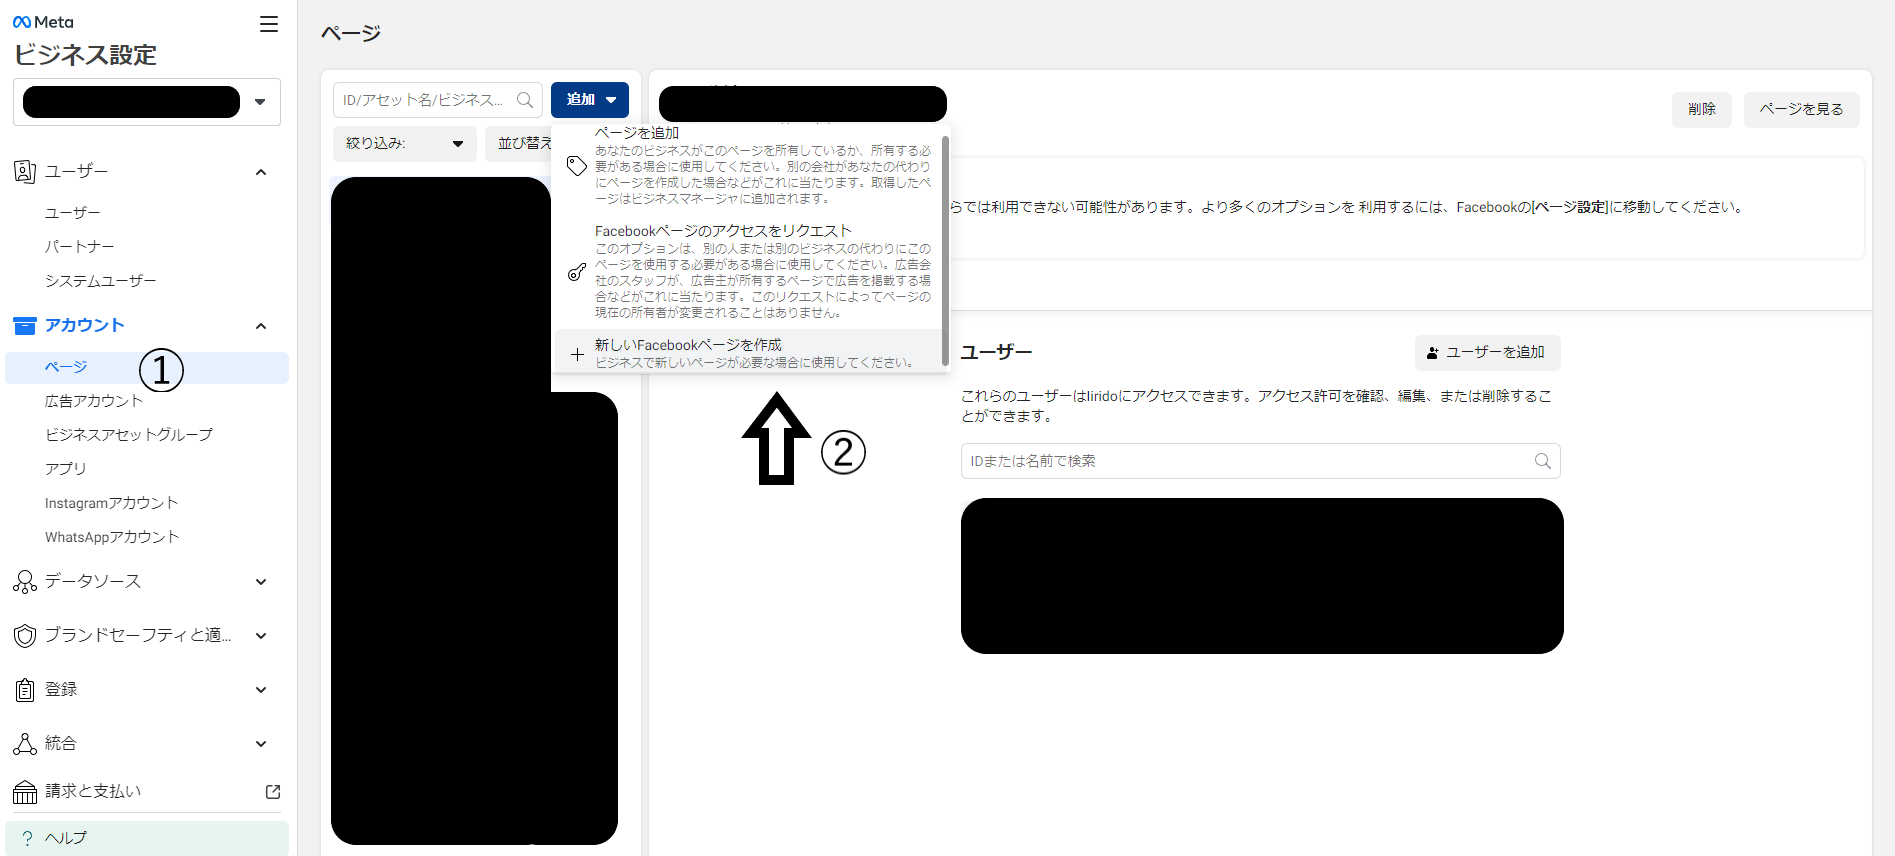Click the blue 追加 dropdown button
This screenshot has width=1895, height=856.
[x=590, y=100]
